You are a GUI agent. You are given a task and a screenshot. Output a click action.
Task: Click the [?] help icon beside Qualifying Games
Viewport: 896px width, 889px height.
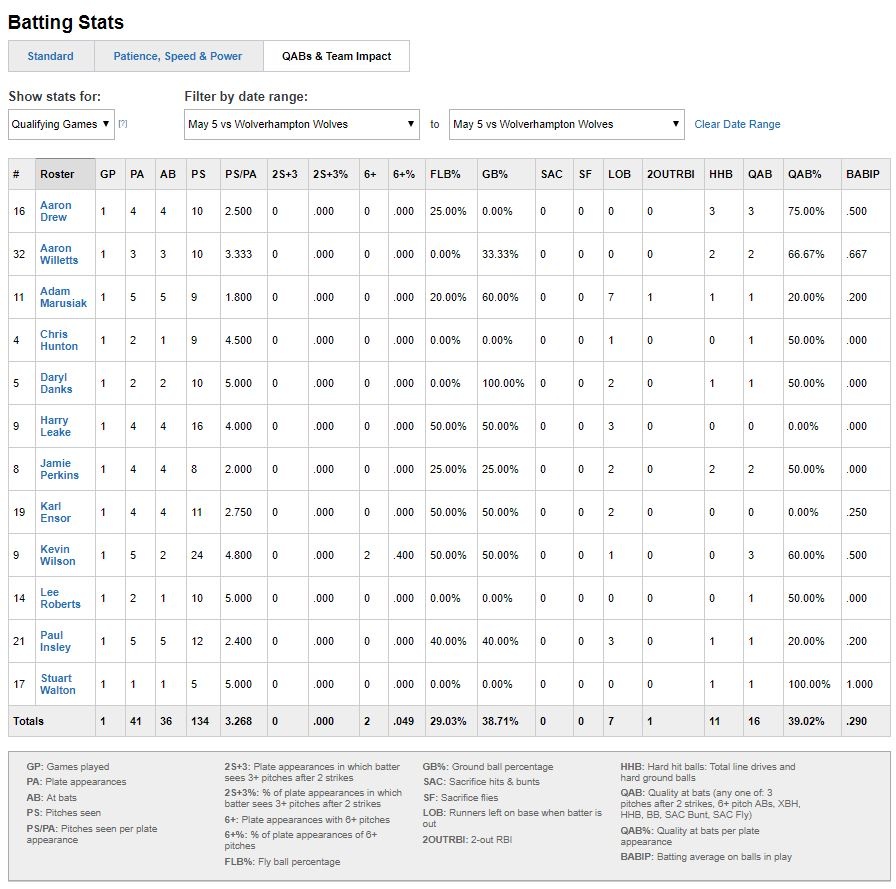pyautogui.click(x=123, y=124)
